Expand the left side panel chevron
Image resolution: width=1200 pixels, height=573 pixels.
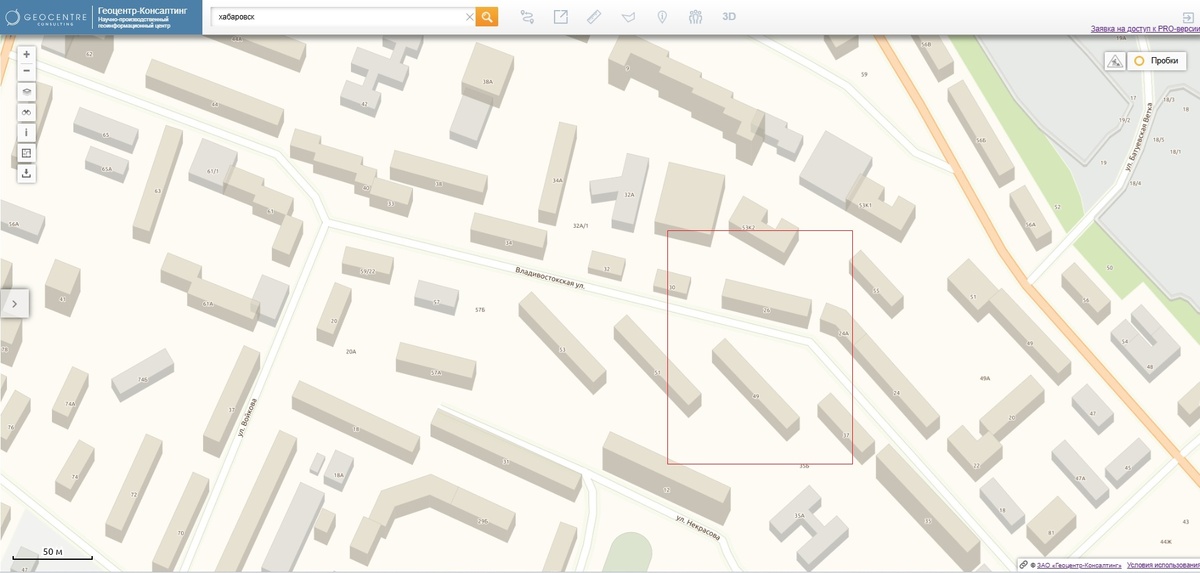click(x=15, y=303)
